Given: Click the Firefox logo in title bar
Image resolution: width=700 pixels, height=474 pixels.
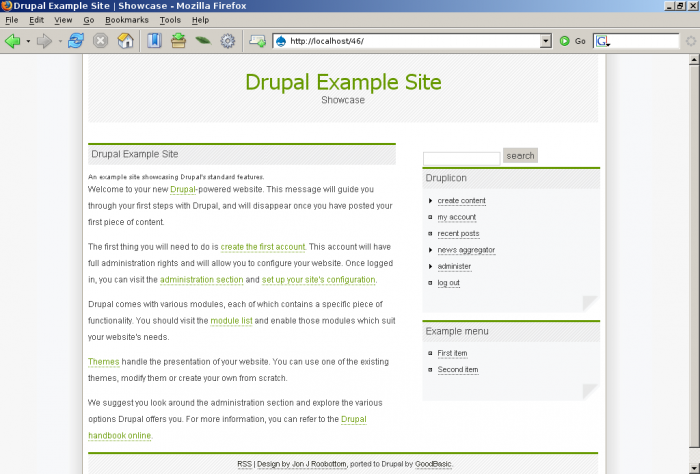Looking at the screenshot, I should [x=6, y=6].
